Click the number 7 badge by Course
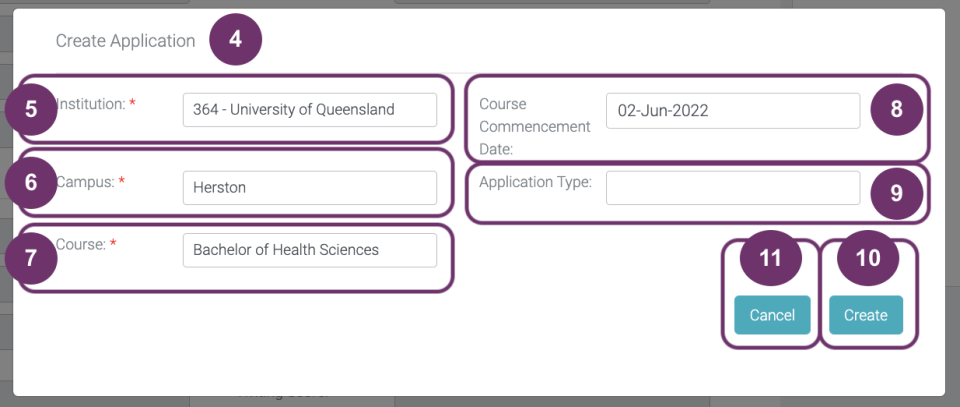The image size is (960, 407). tap(31, 257)
